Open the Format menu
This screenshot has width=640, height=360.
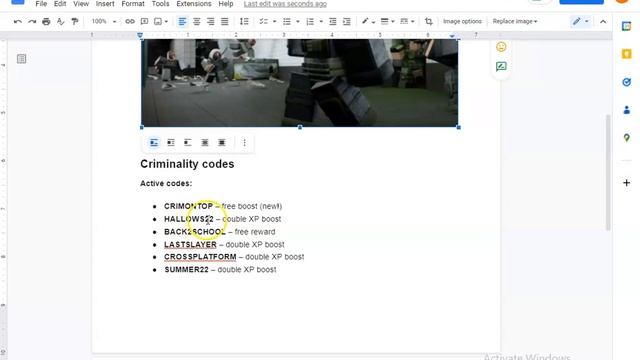click(x=133, y=4)
